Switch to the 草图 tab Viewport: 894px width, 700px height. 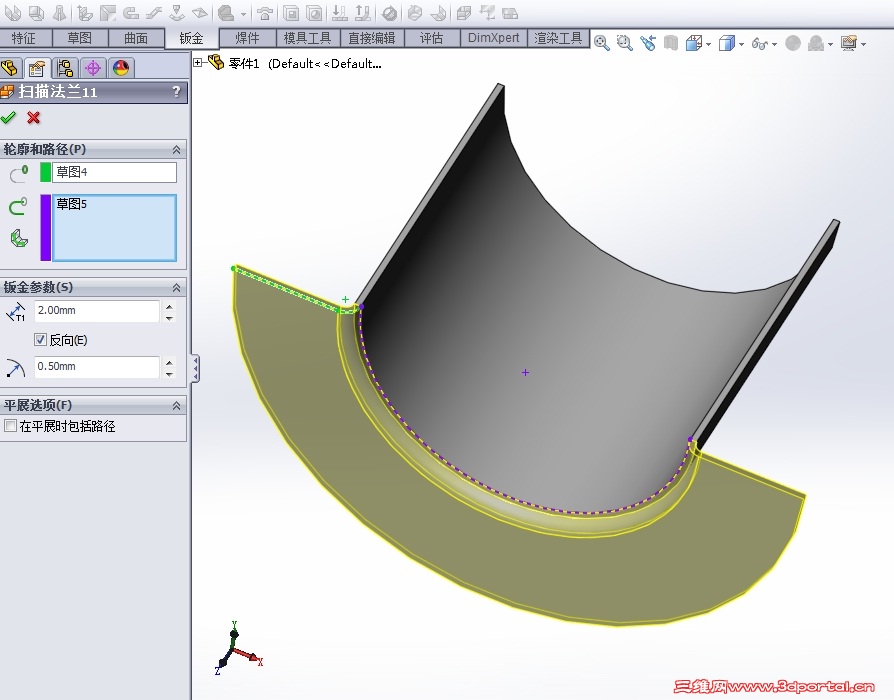80,38
